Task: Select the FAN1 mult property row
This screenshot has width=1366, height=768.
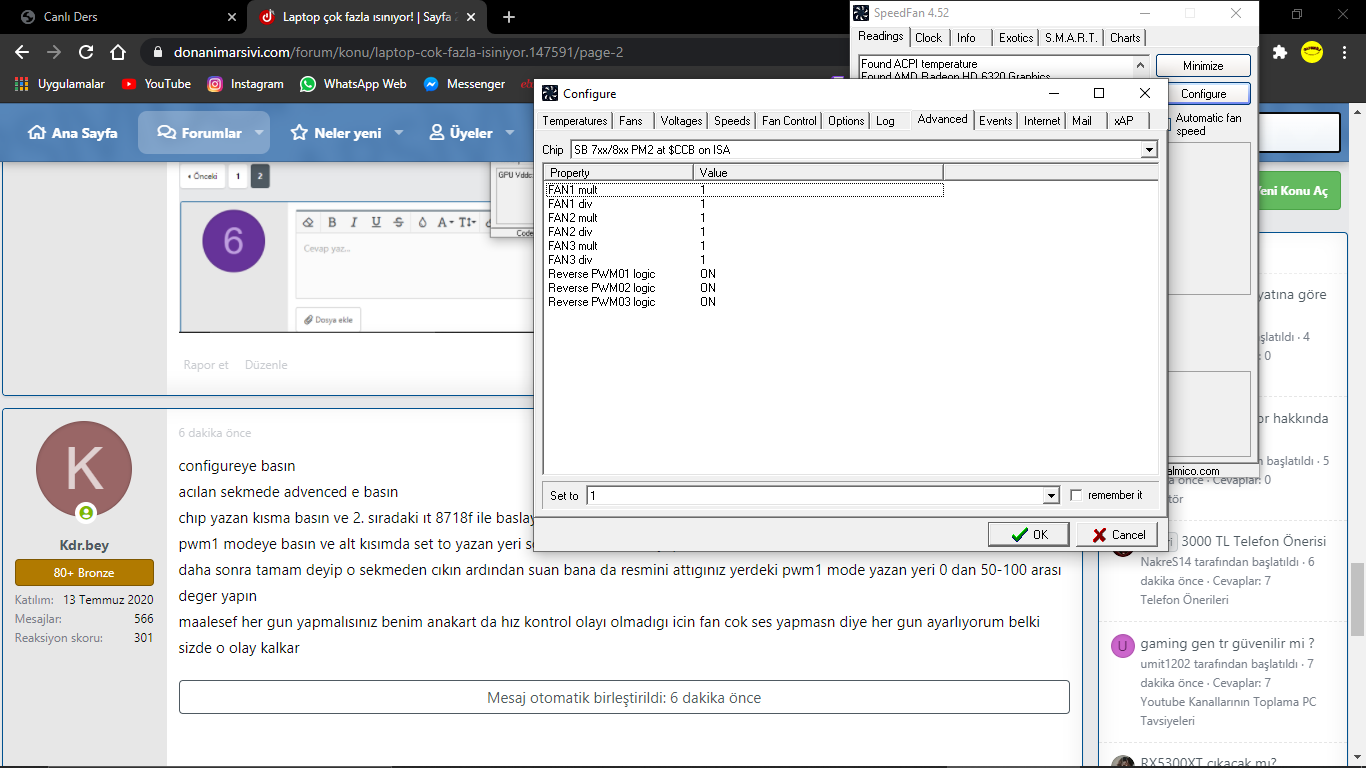Action: (x=744, y=190)
